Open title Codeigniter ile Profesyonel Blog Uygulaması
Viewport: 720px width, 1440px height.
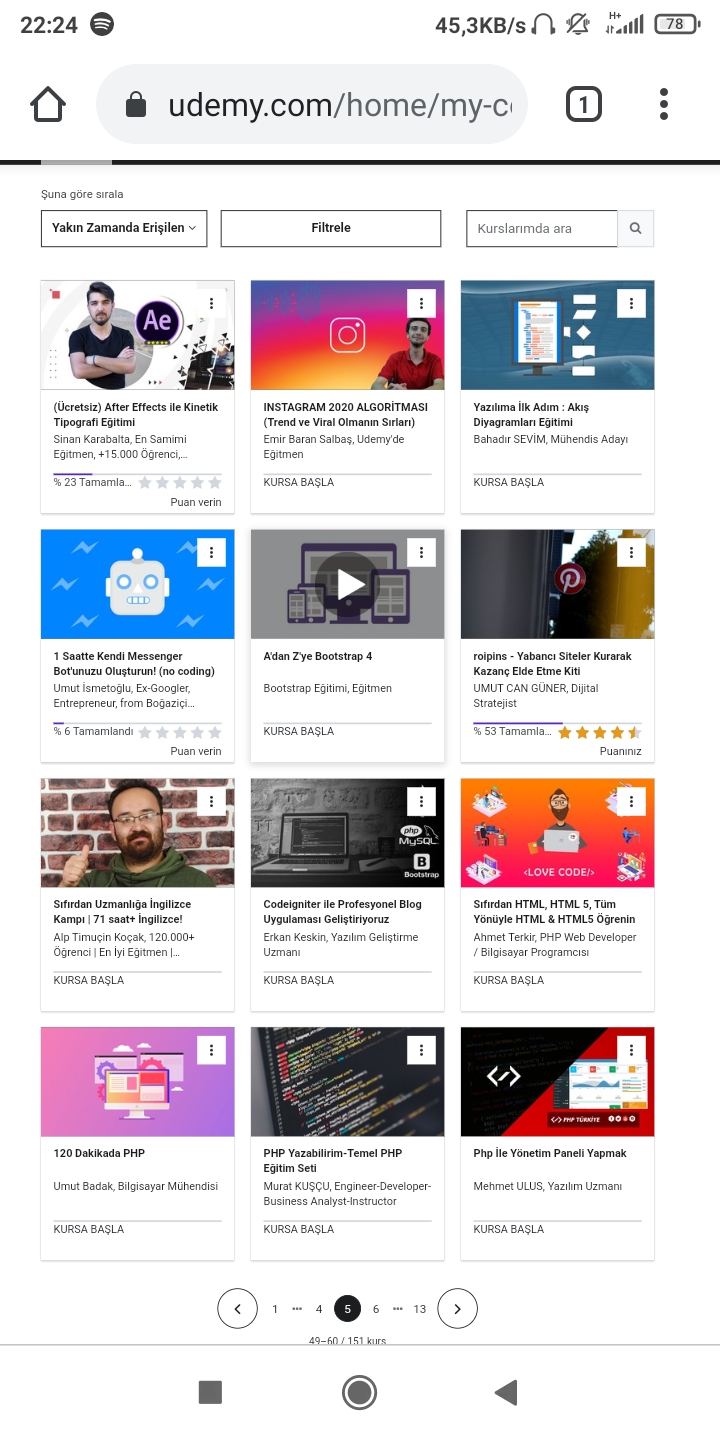point(342,912)
